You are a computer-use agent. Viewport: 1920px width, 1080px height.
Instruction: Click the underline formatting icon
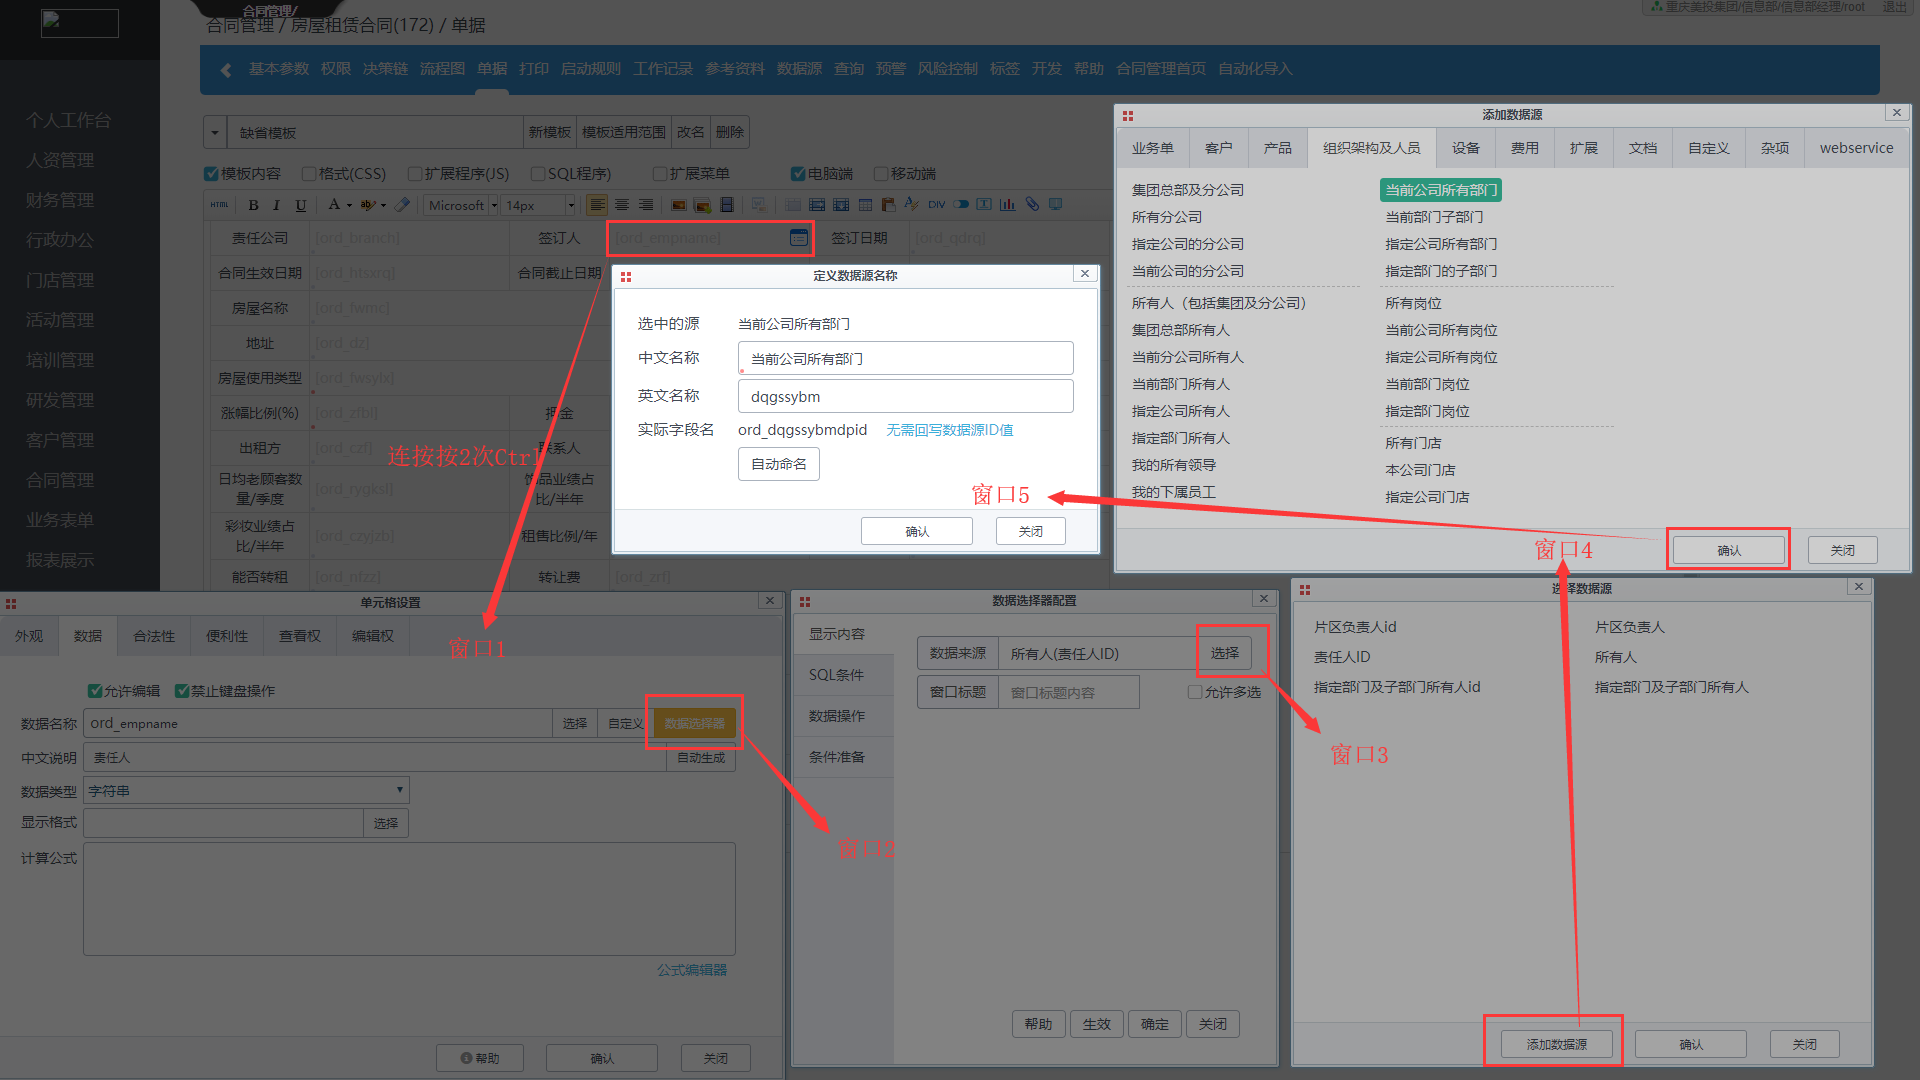[x=301, y=205]
